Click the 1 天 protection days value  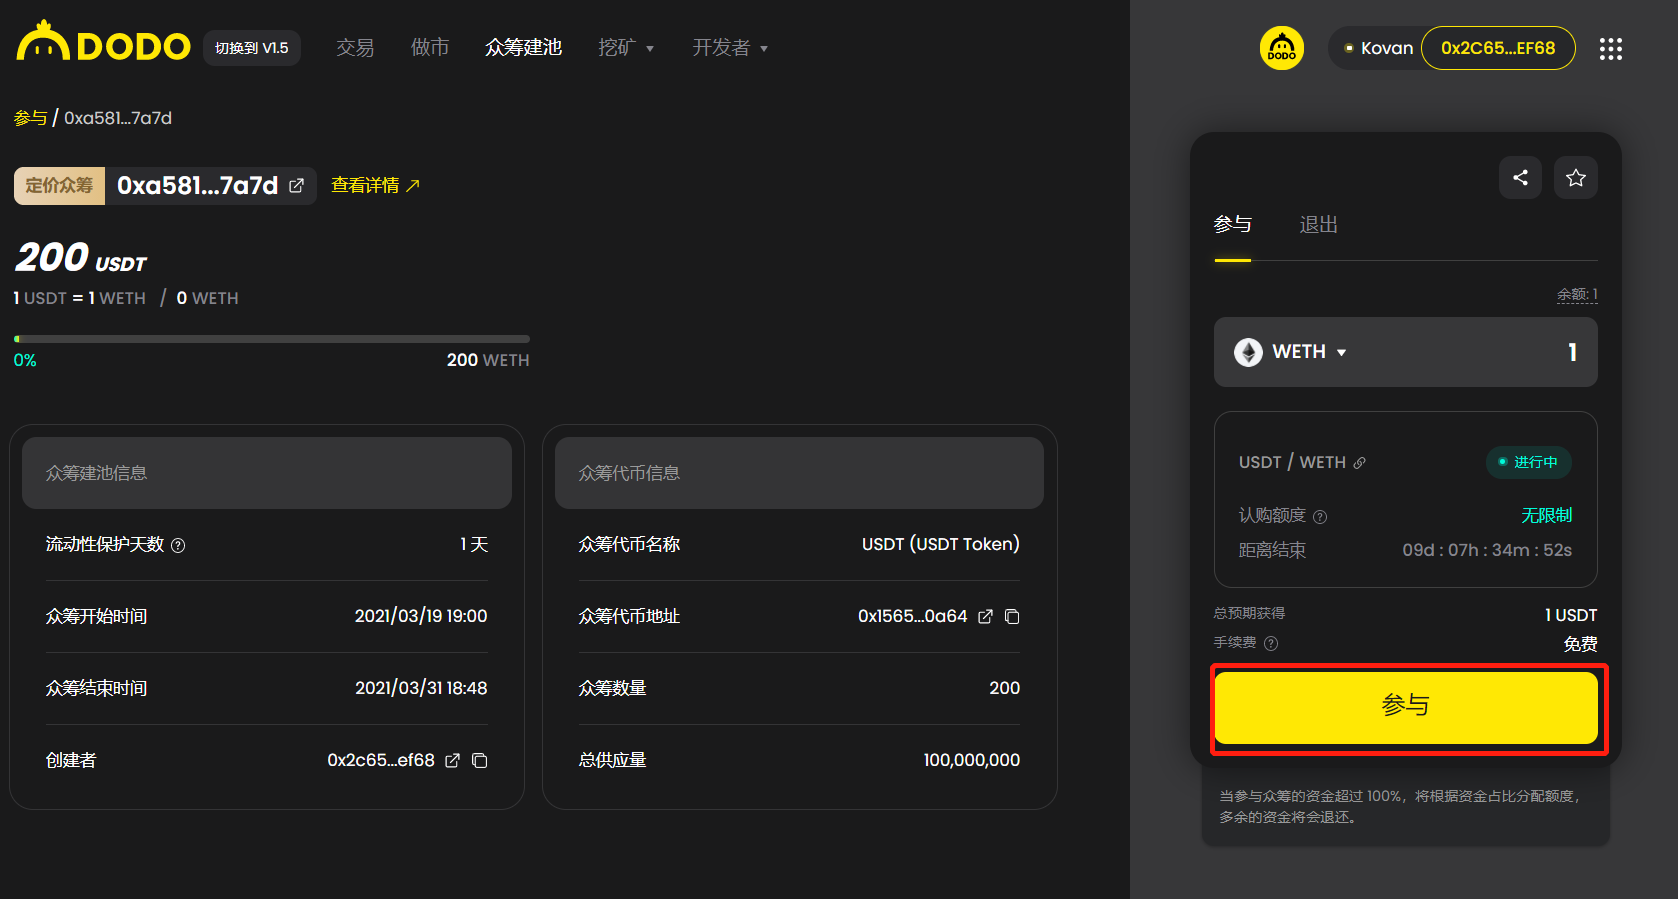pyautogui.click(x=474, y=544)
